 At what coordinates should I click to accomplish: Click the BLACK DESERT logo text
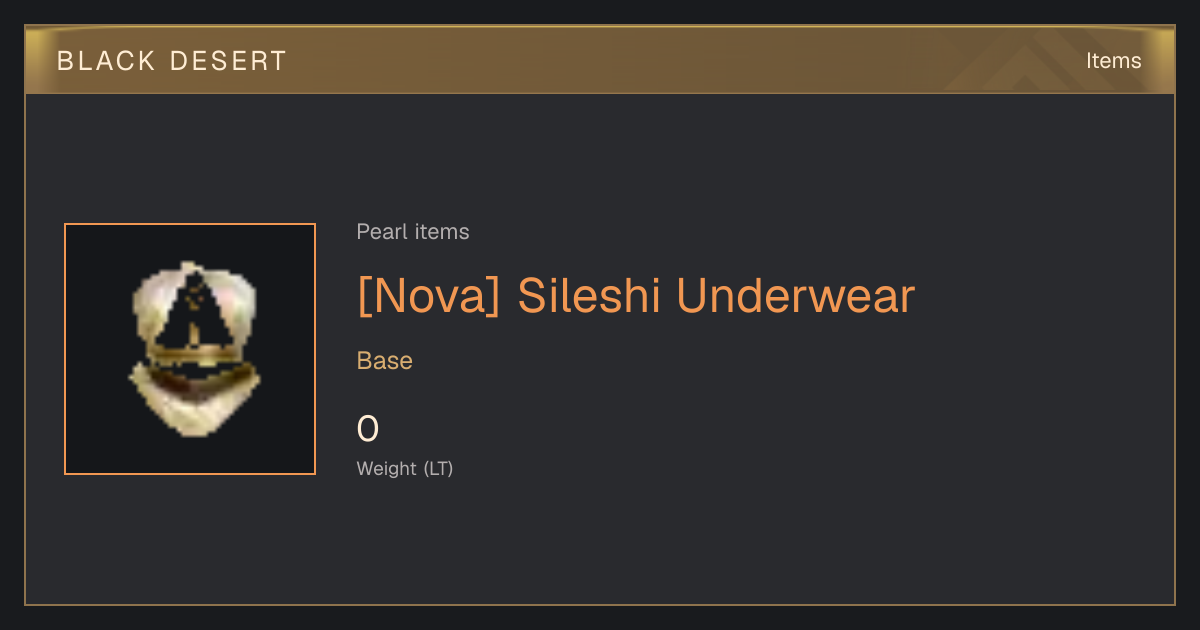172,61
